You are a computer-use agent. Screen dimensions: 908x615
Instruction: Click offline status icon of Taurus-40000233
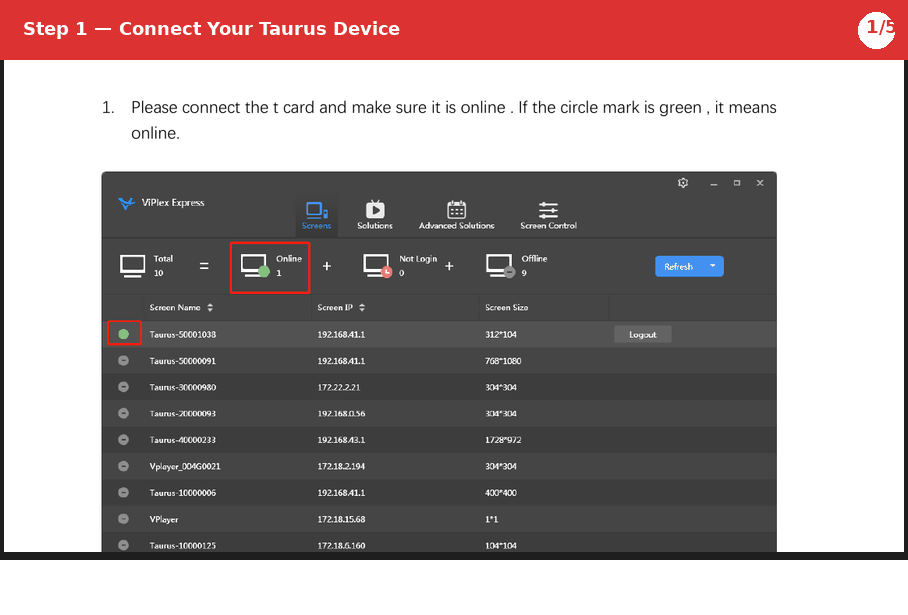123,440
